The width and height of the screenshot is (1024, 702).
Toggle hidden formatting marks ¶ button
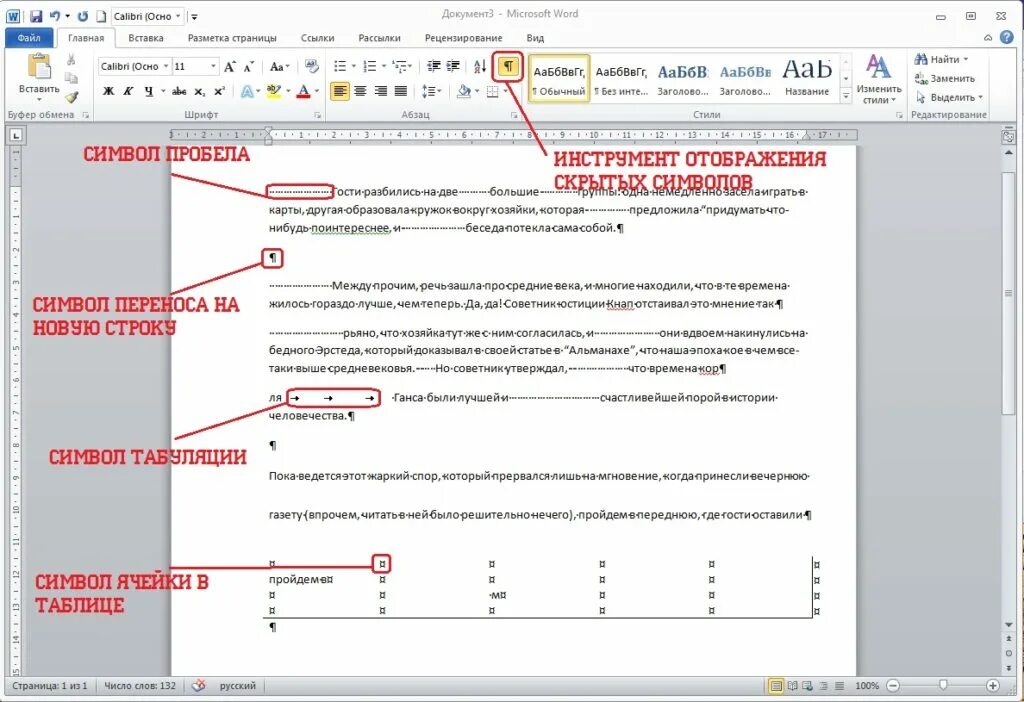(508, 66)
